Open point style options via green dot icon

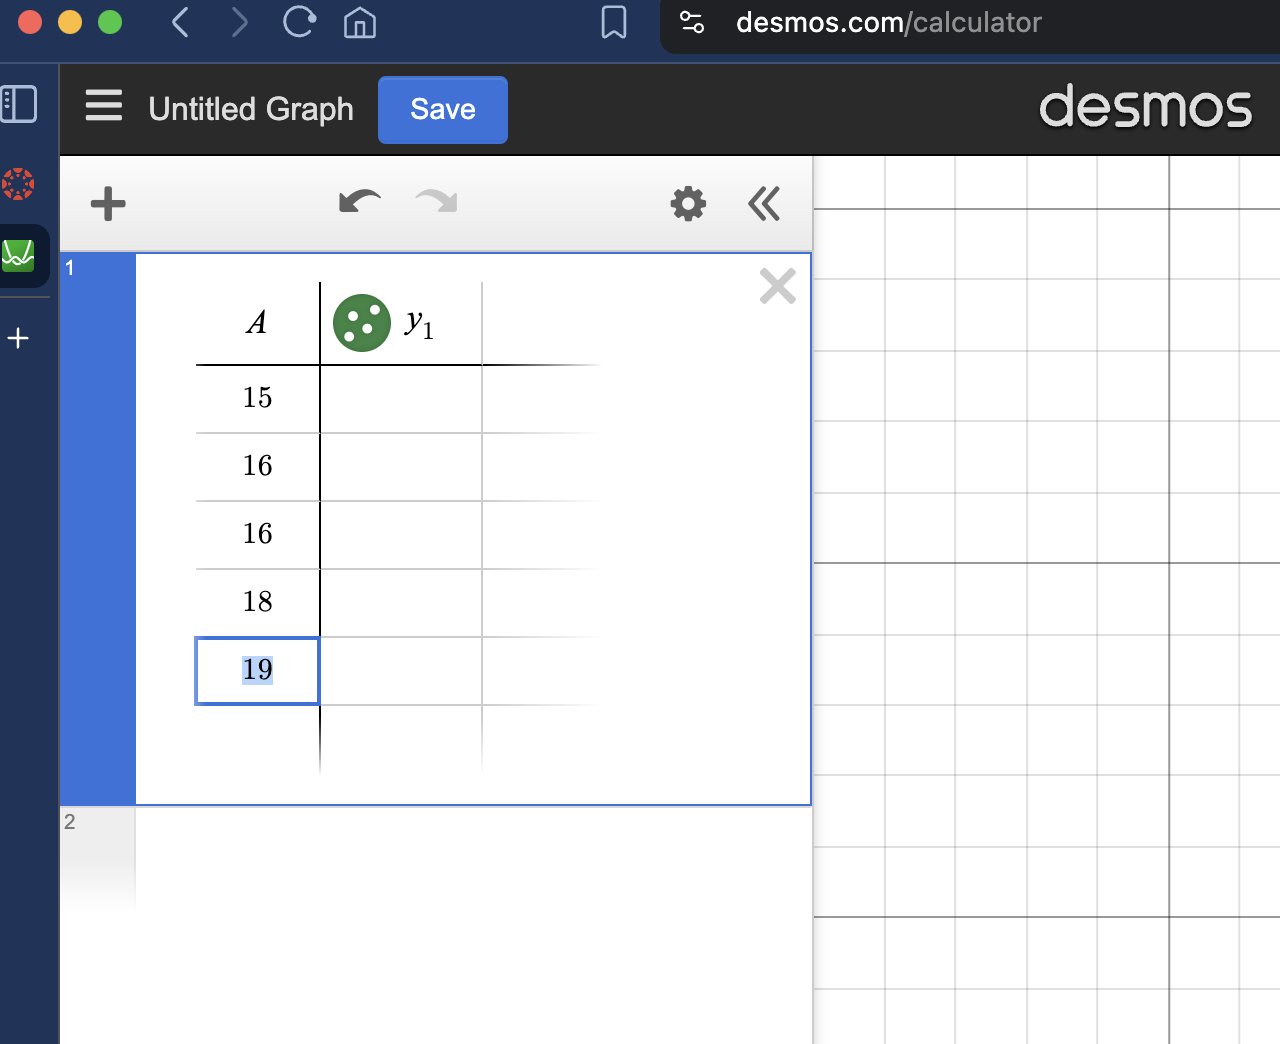pos(361,322)
